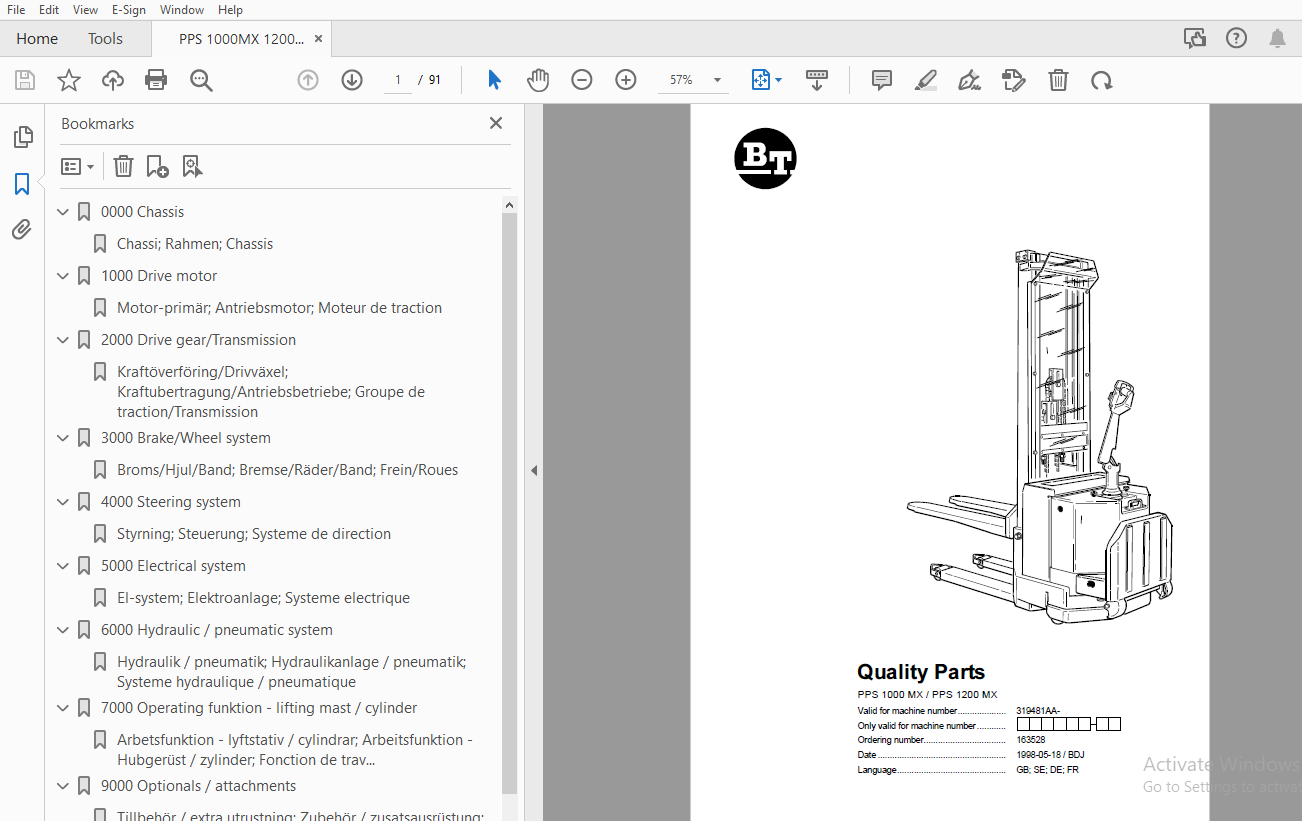Select the 5000 Electrical system bookmark
This screenshot has height=821, width=1302.
[x=172, y=566]
